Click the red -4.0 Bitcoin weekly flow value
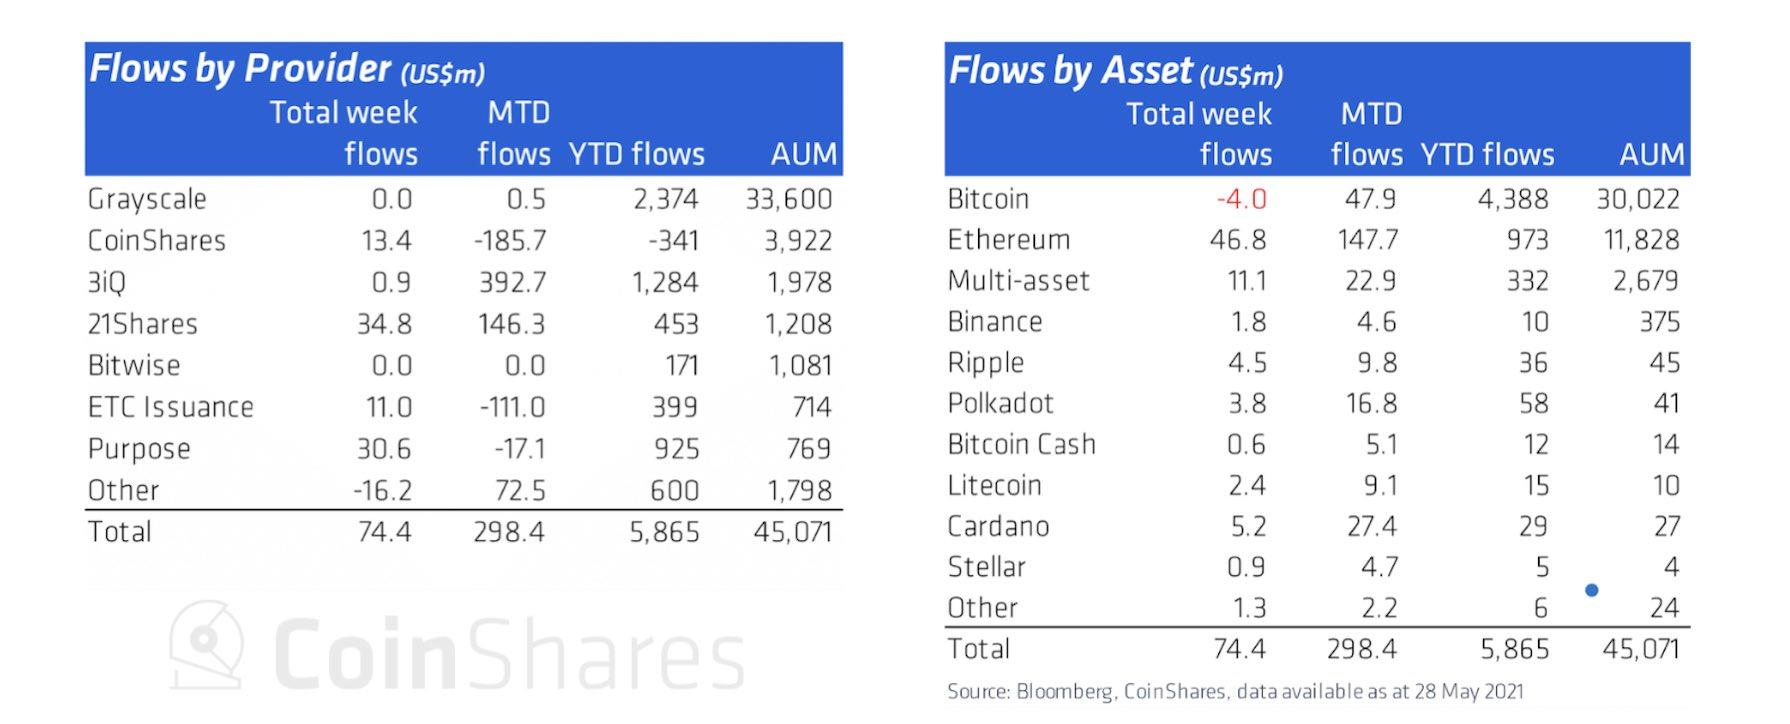 pos(1241,199)
